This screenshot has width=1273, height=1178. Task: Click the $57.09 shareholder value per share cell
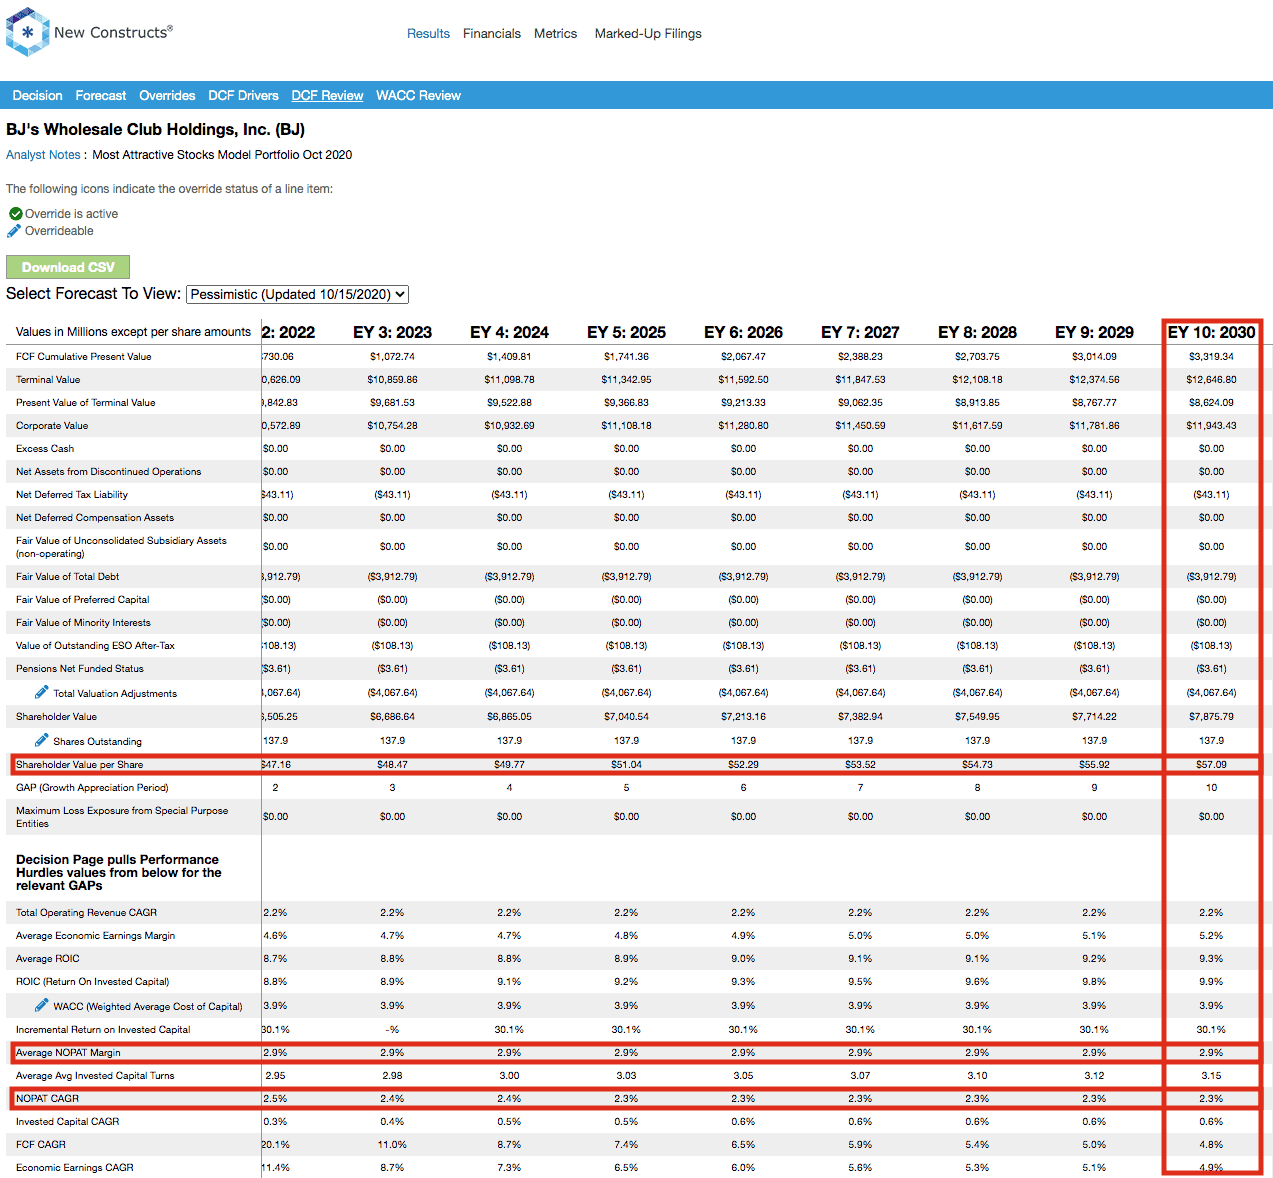coord(1211,764)
